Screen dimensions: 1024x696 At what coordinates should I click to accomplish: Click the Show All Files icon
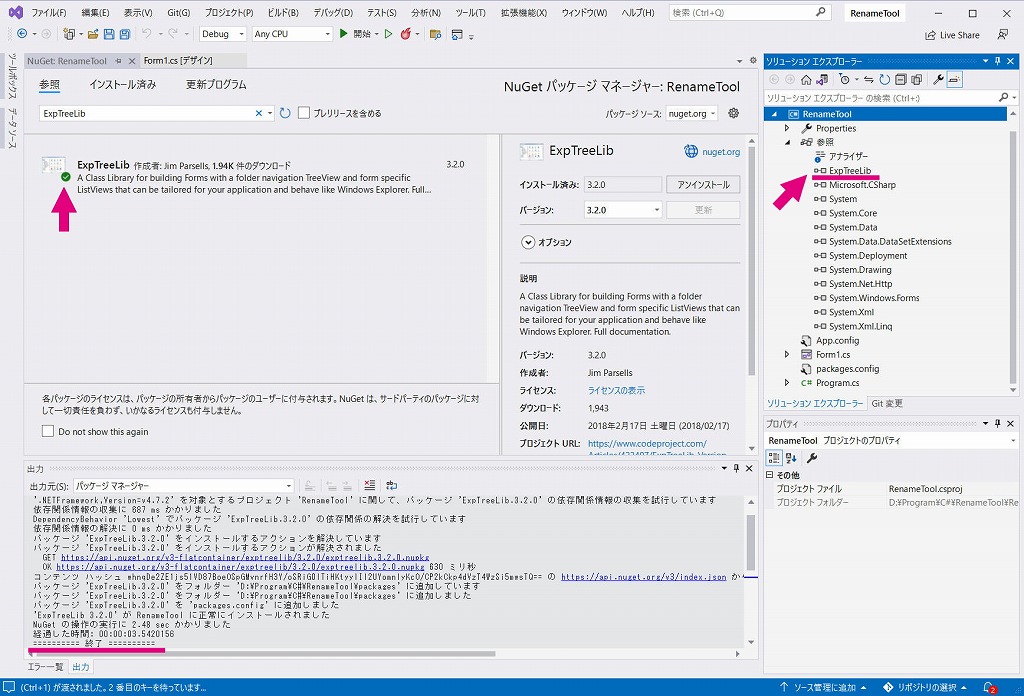click(916, 80)
